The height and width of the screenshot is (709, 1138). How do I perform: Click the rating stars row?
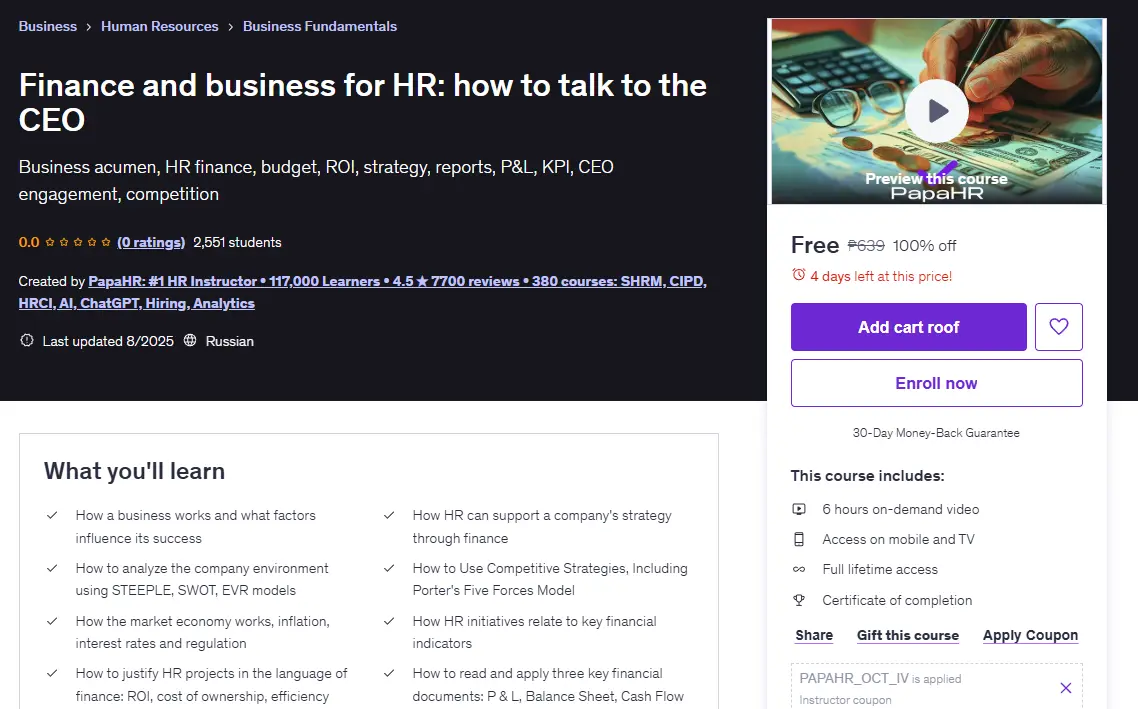click(x=78, y=242)
